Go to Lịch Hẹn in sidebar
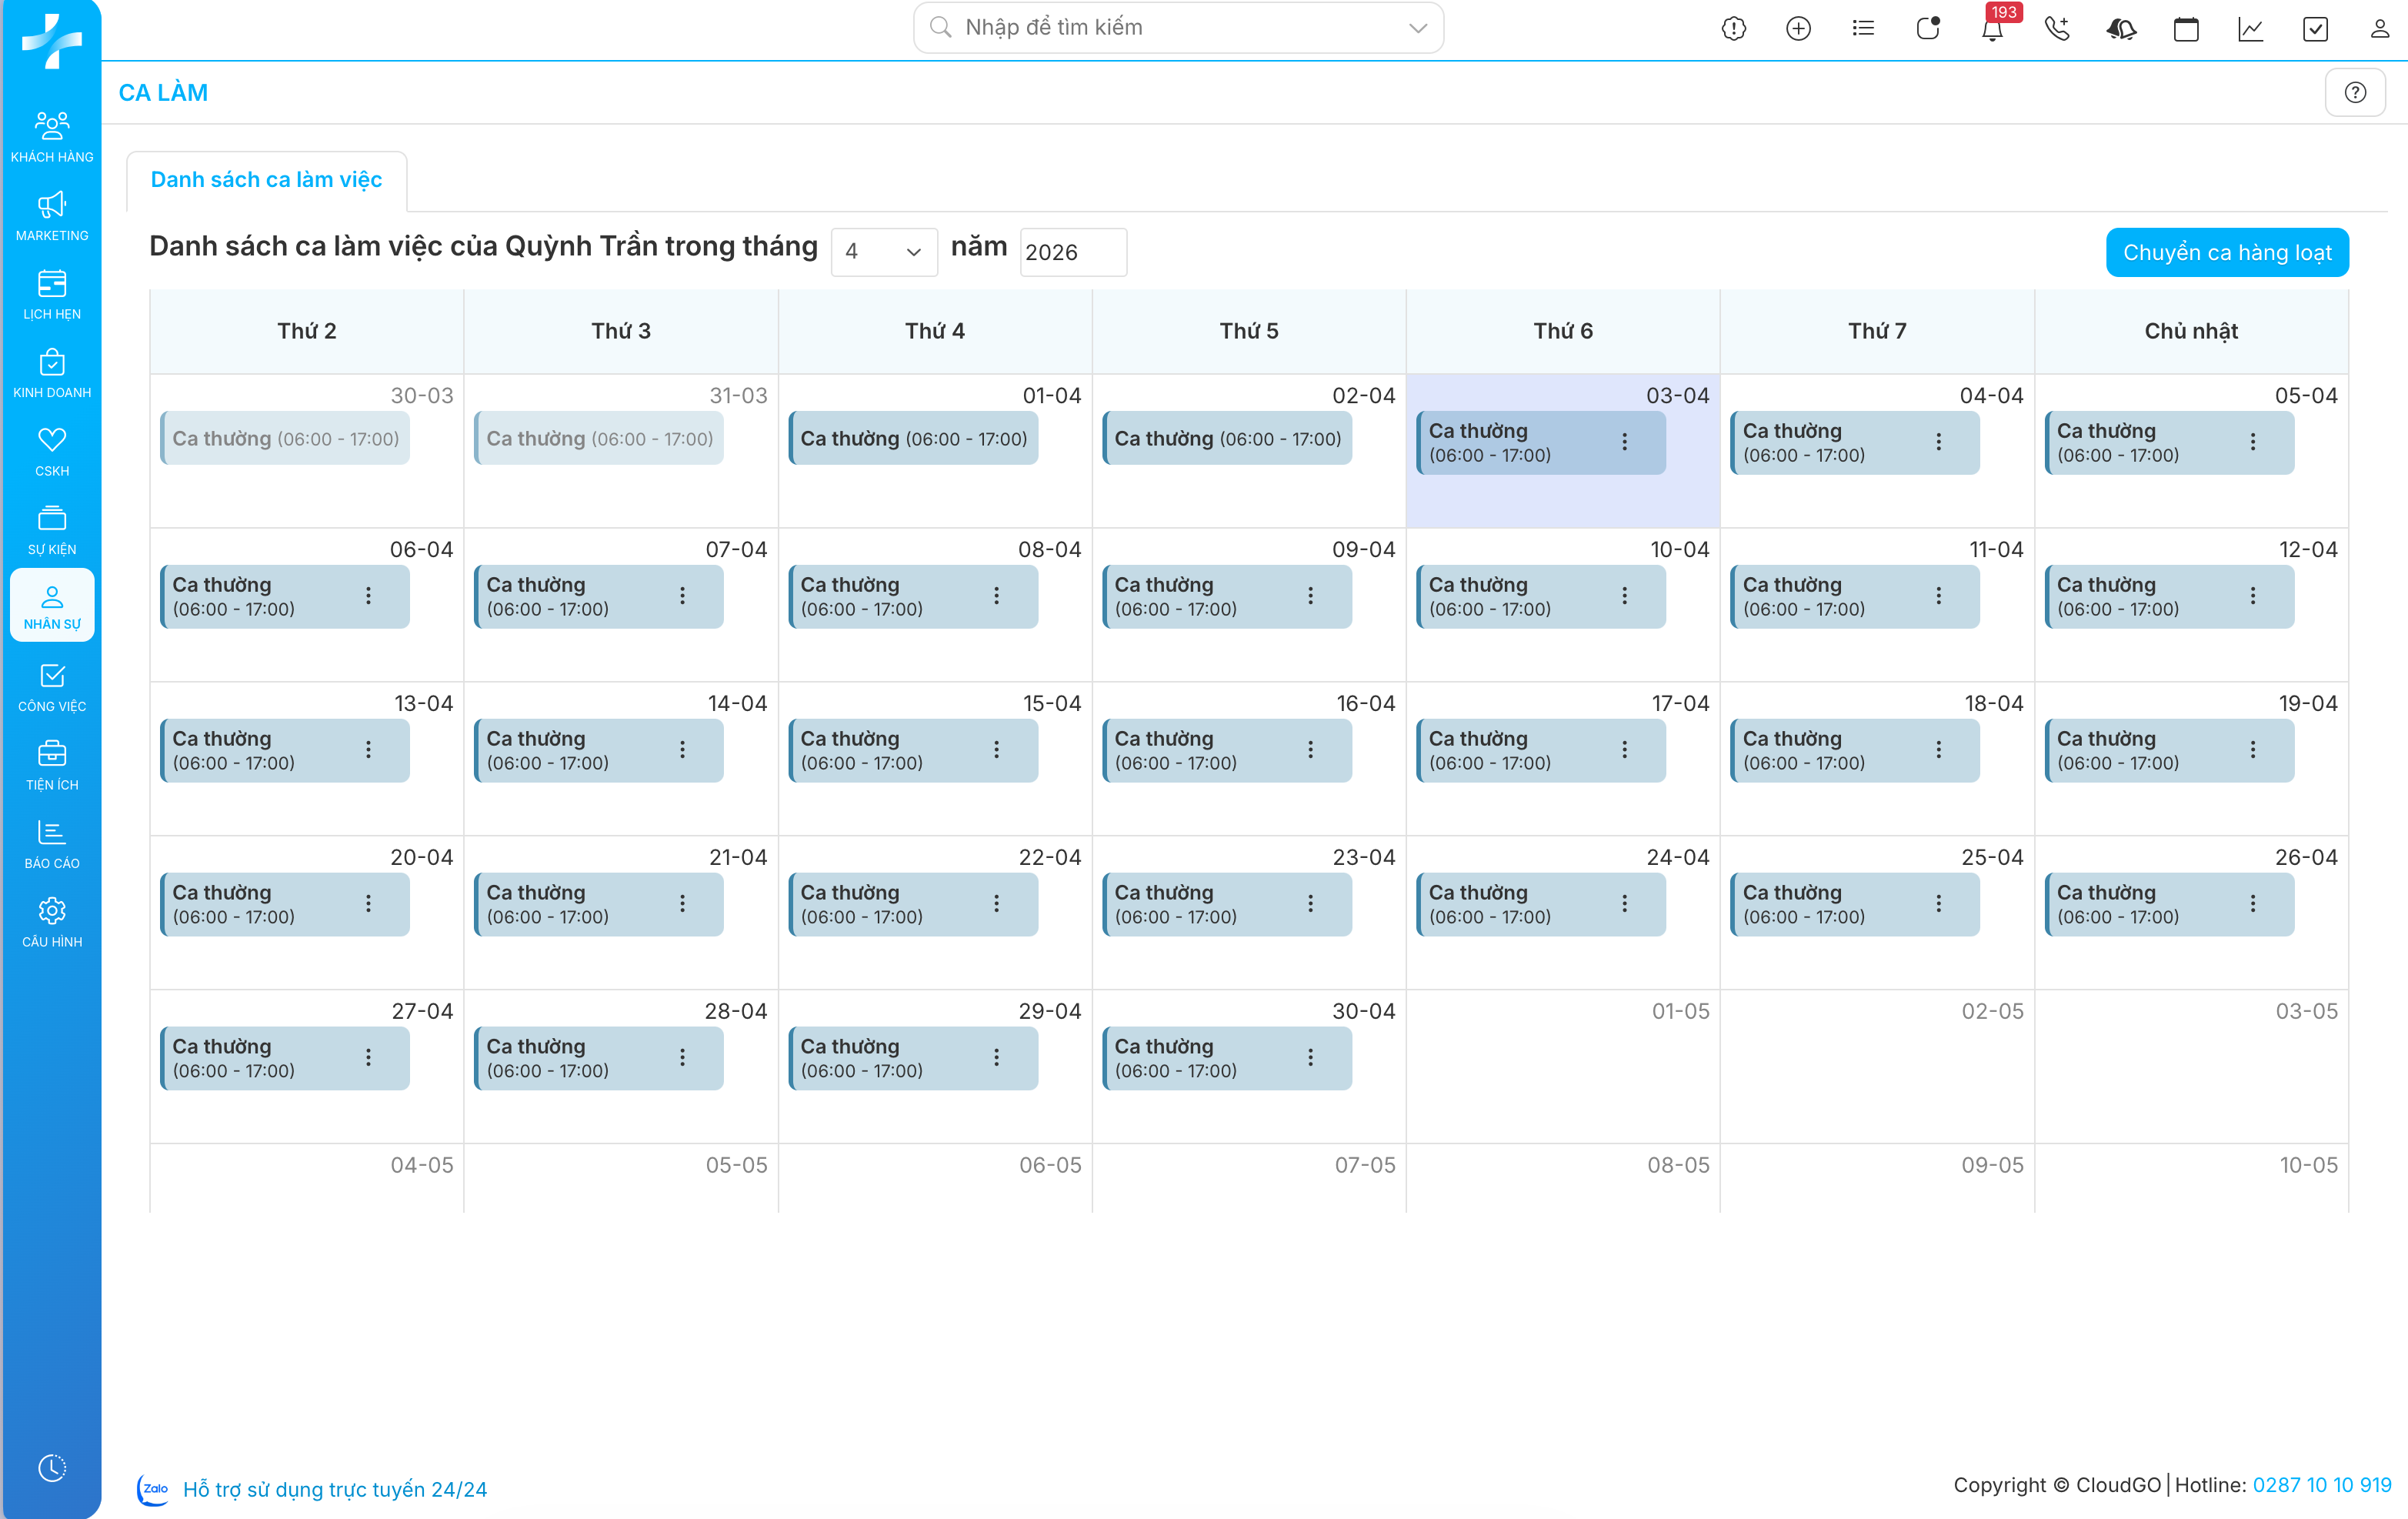 52,294
